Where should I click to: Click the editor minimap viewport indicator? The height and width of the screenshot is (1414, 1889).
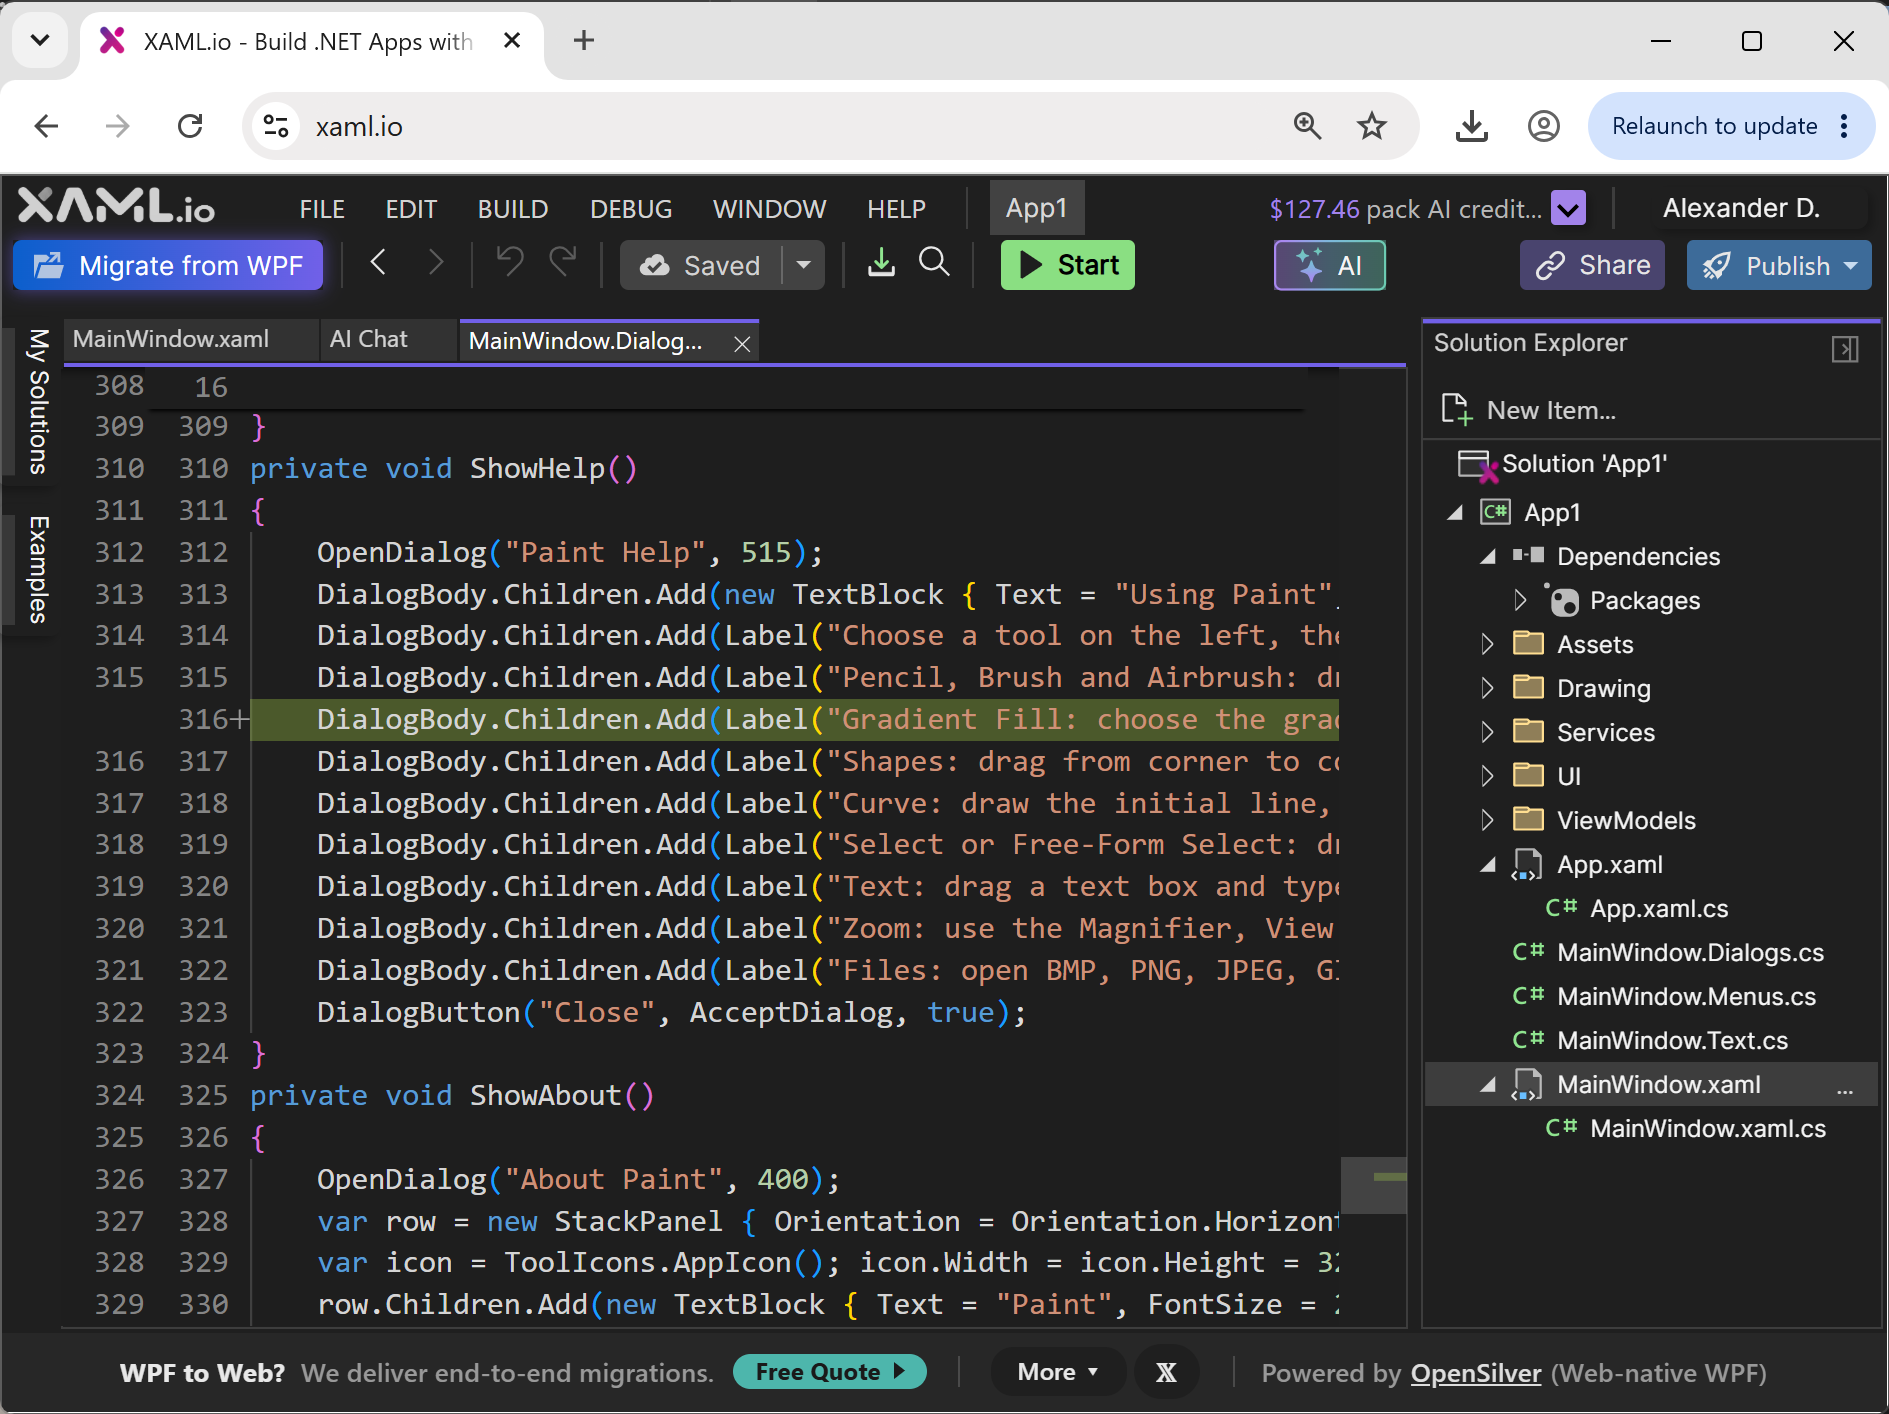coord(1373,1185)
